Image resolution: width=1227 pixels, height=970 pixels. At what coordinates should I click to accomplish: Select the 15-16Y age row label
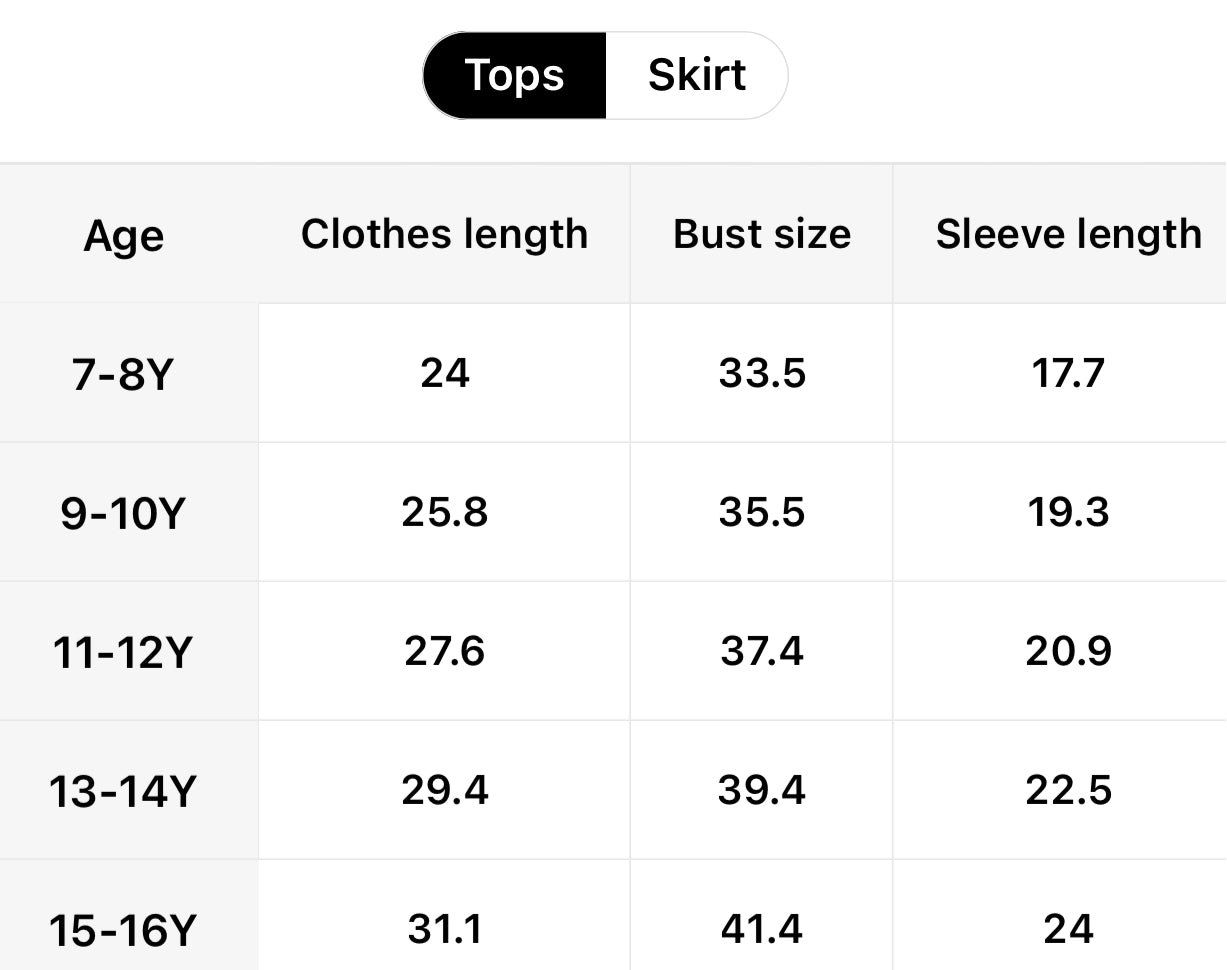tap(122, 931)
